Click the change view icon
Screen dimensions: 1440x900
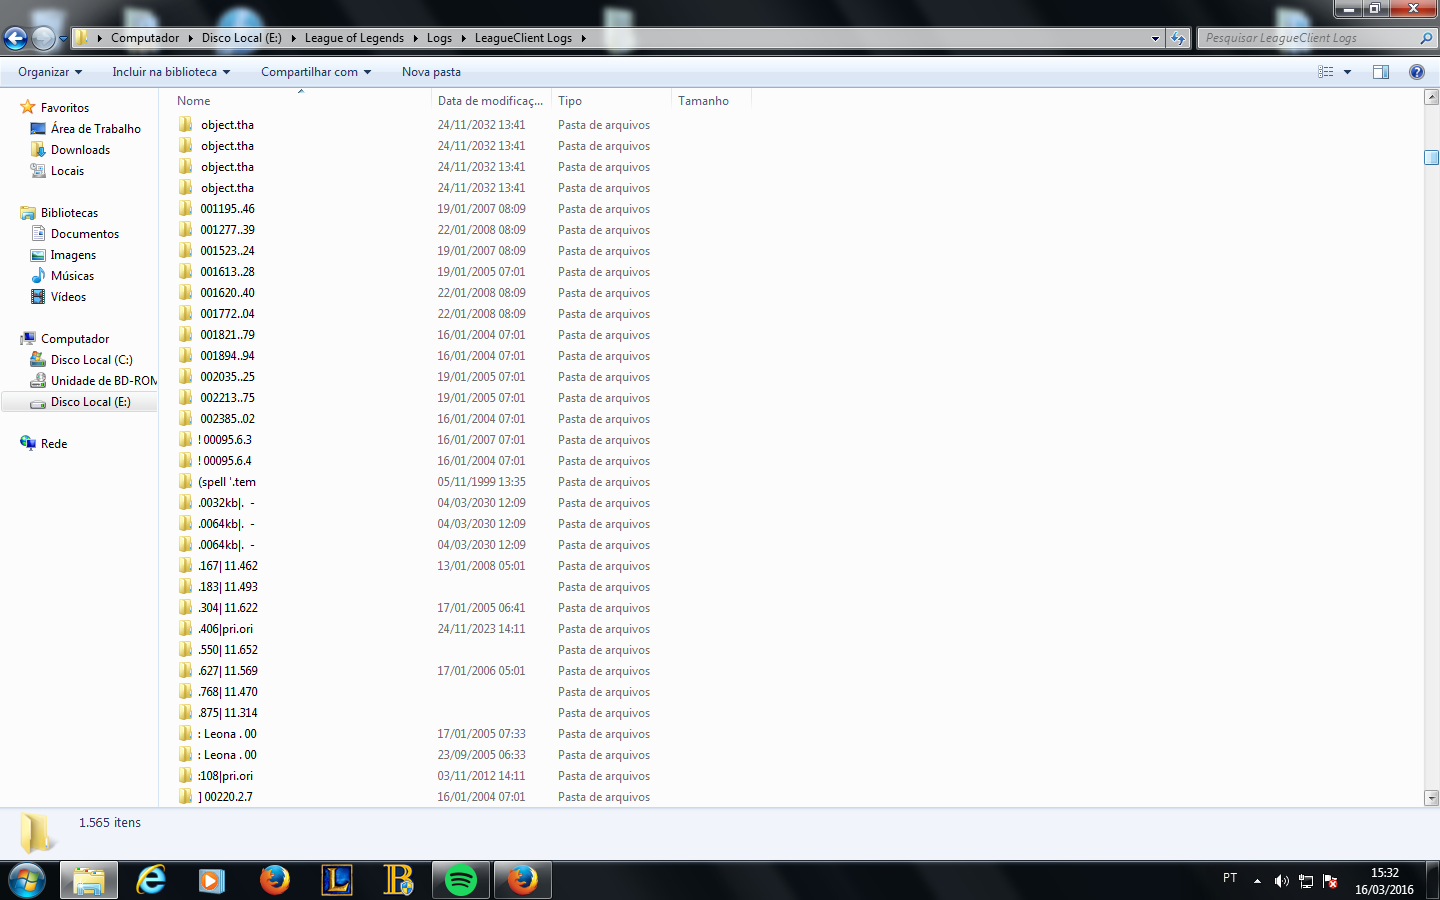click(1326, 72)
